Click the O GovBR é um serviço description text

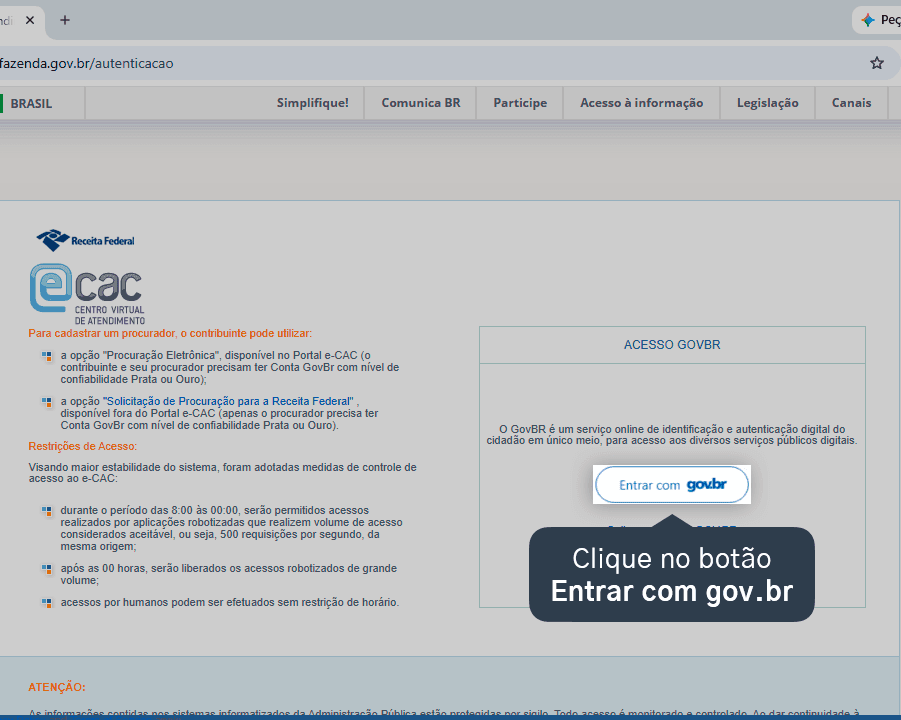pyautogui.click(x=672, y=434)
